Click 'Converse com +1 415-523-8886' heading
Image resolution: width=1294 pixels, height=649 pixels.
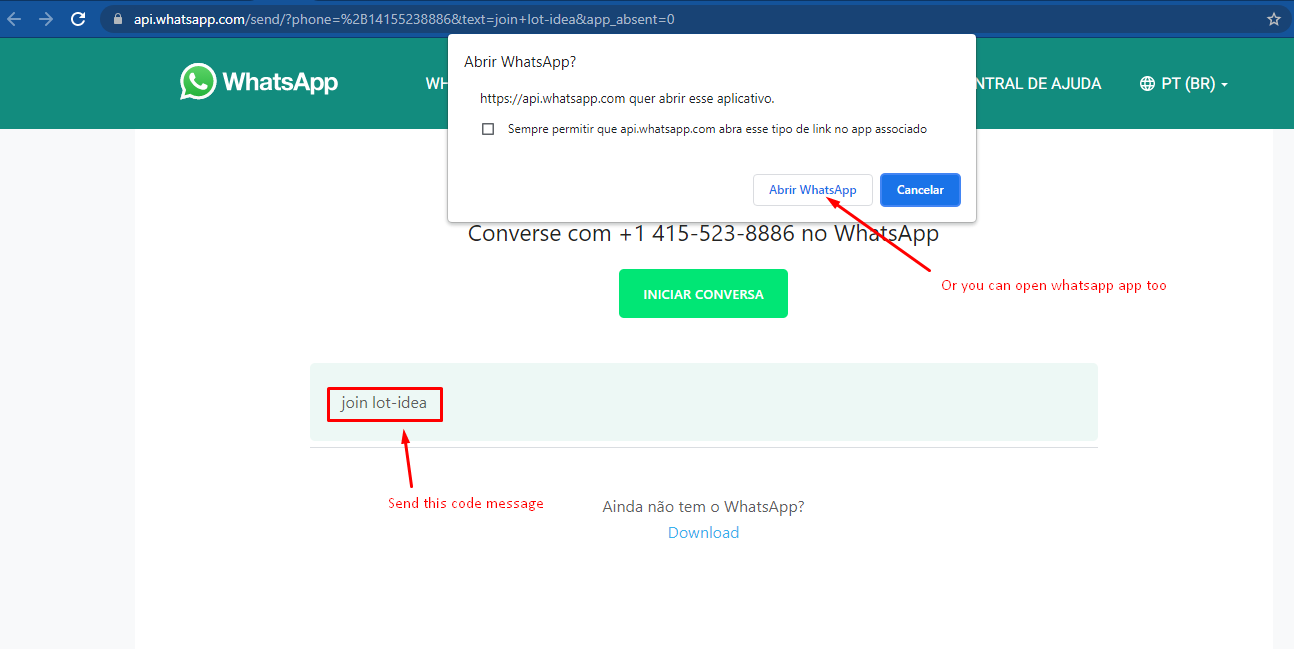pyautogui.click(x=703, y=234)
